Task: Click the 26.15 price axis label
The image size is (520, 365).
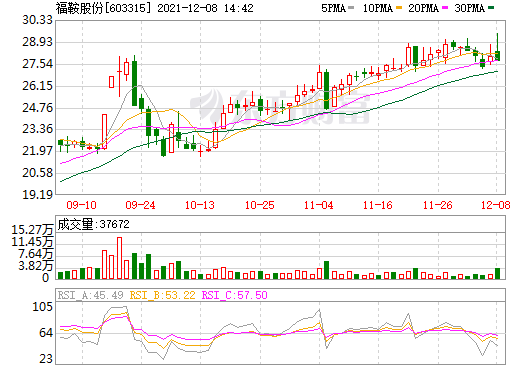Action: 38,86
